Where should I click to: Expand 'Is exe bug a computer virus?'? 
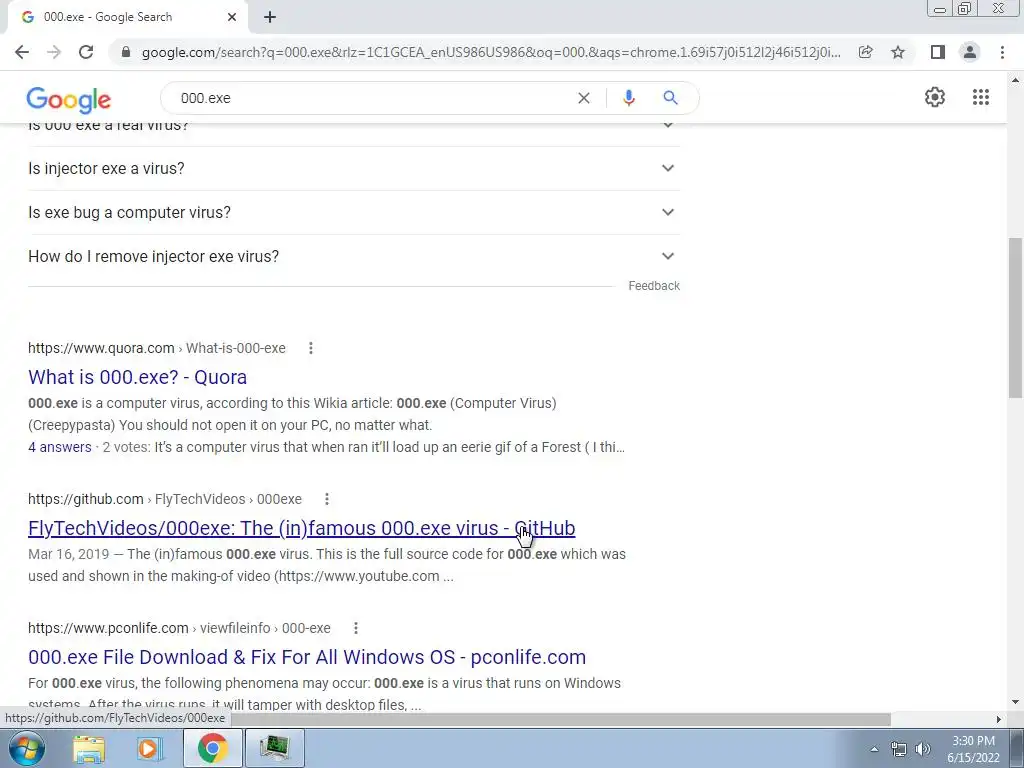[x=354, y=212]
